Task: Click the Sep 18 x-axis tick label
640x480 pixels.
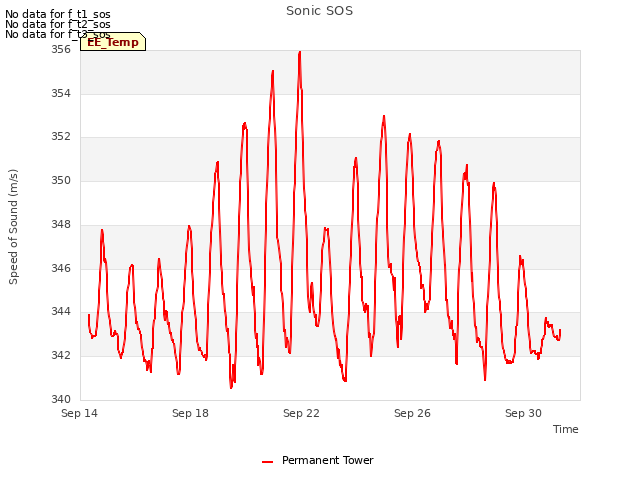Action: coord(190,413)
